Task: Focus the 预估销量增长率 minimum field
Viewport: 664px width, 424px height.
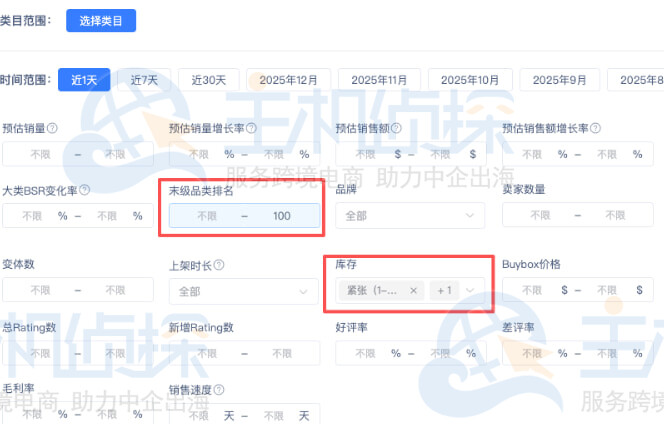Action: 198,154
